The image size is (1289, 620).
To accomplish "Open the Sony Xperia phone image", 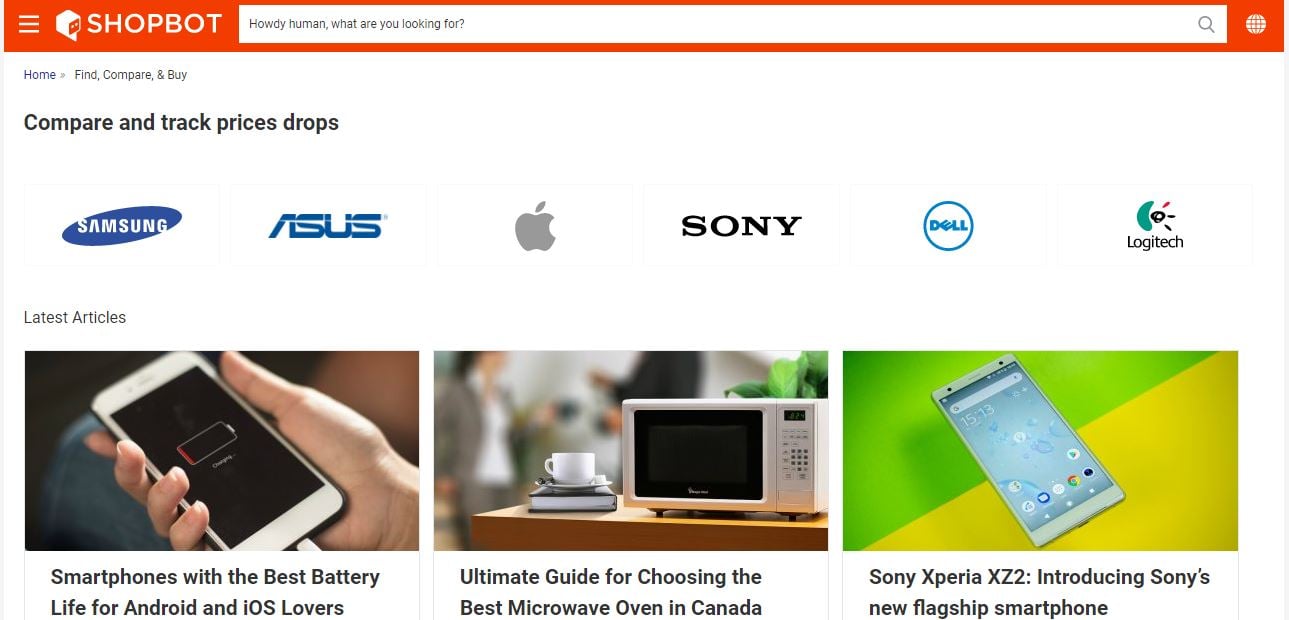I will pyautogui.click(x=1040, y=450).
